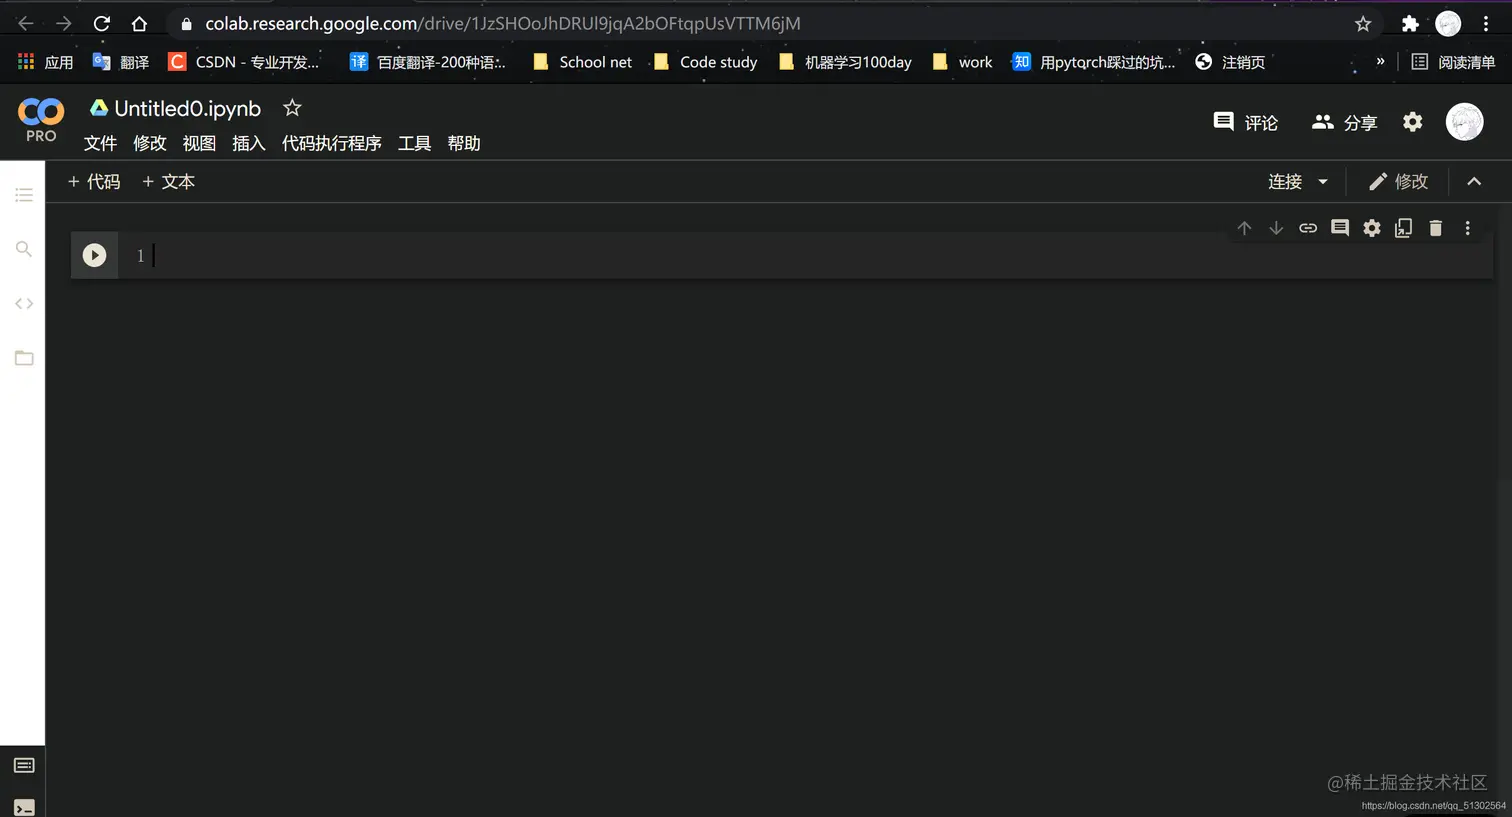Mirror cell in tab icon
The image size is (1512, 817).
[x=1404, y=228]
